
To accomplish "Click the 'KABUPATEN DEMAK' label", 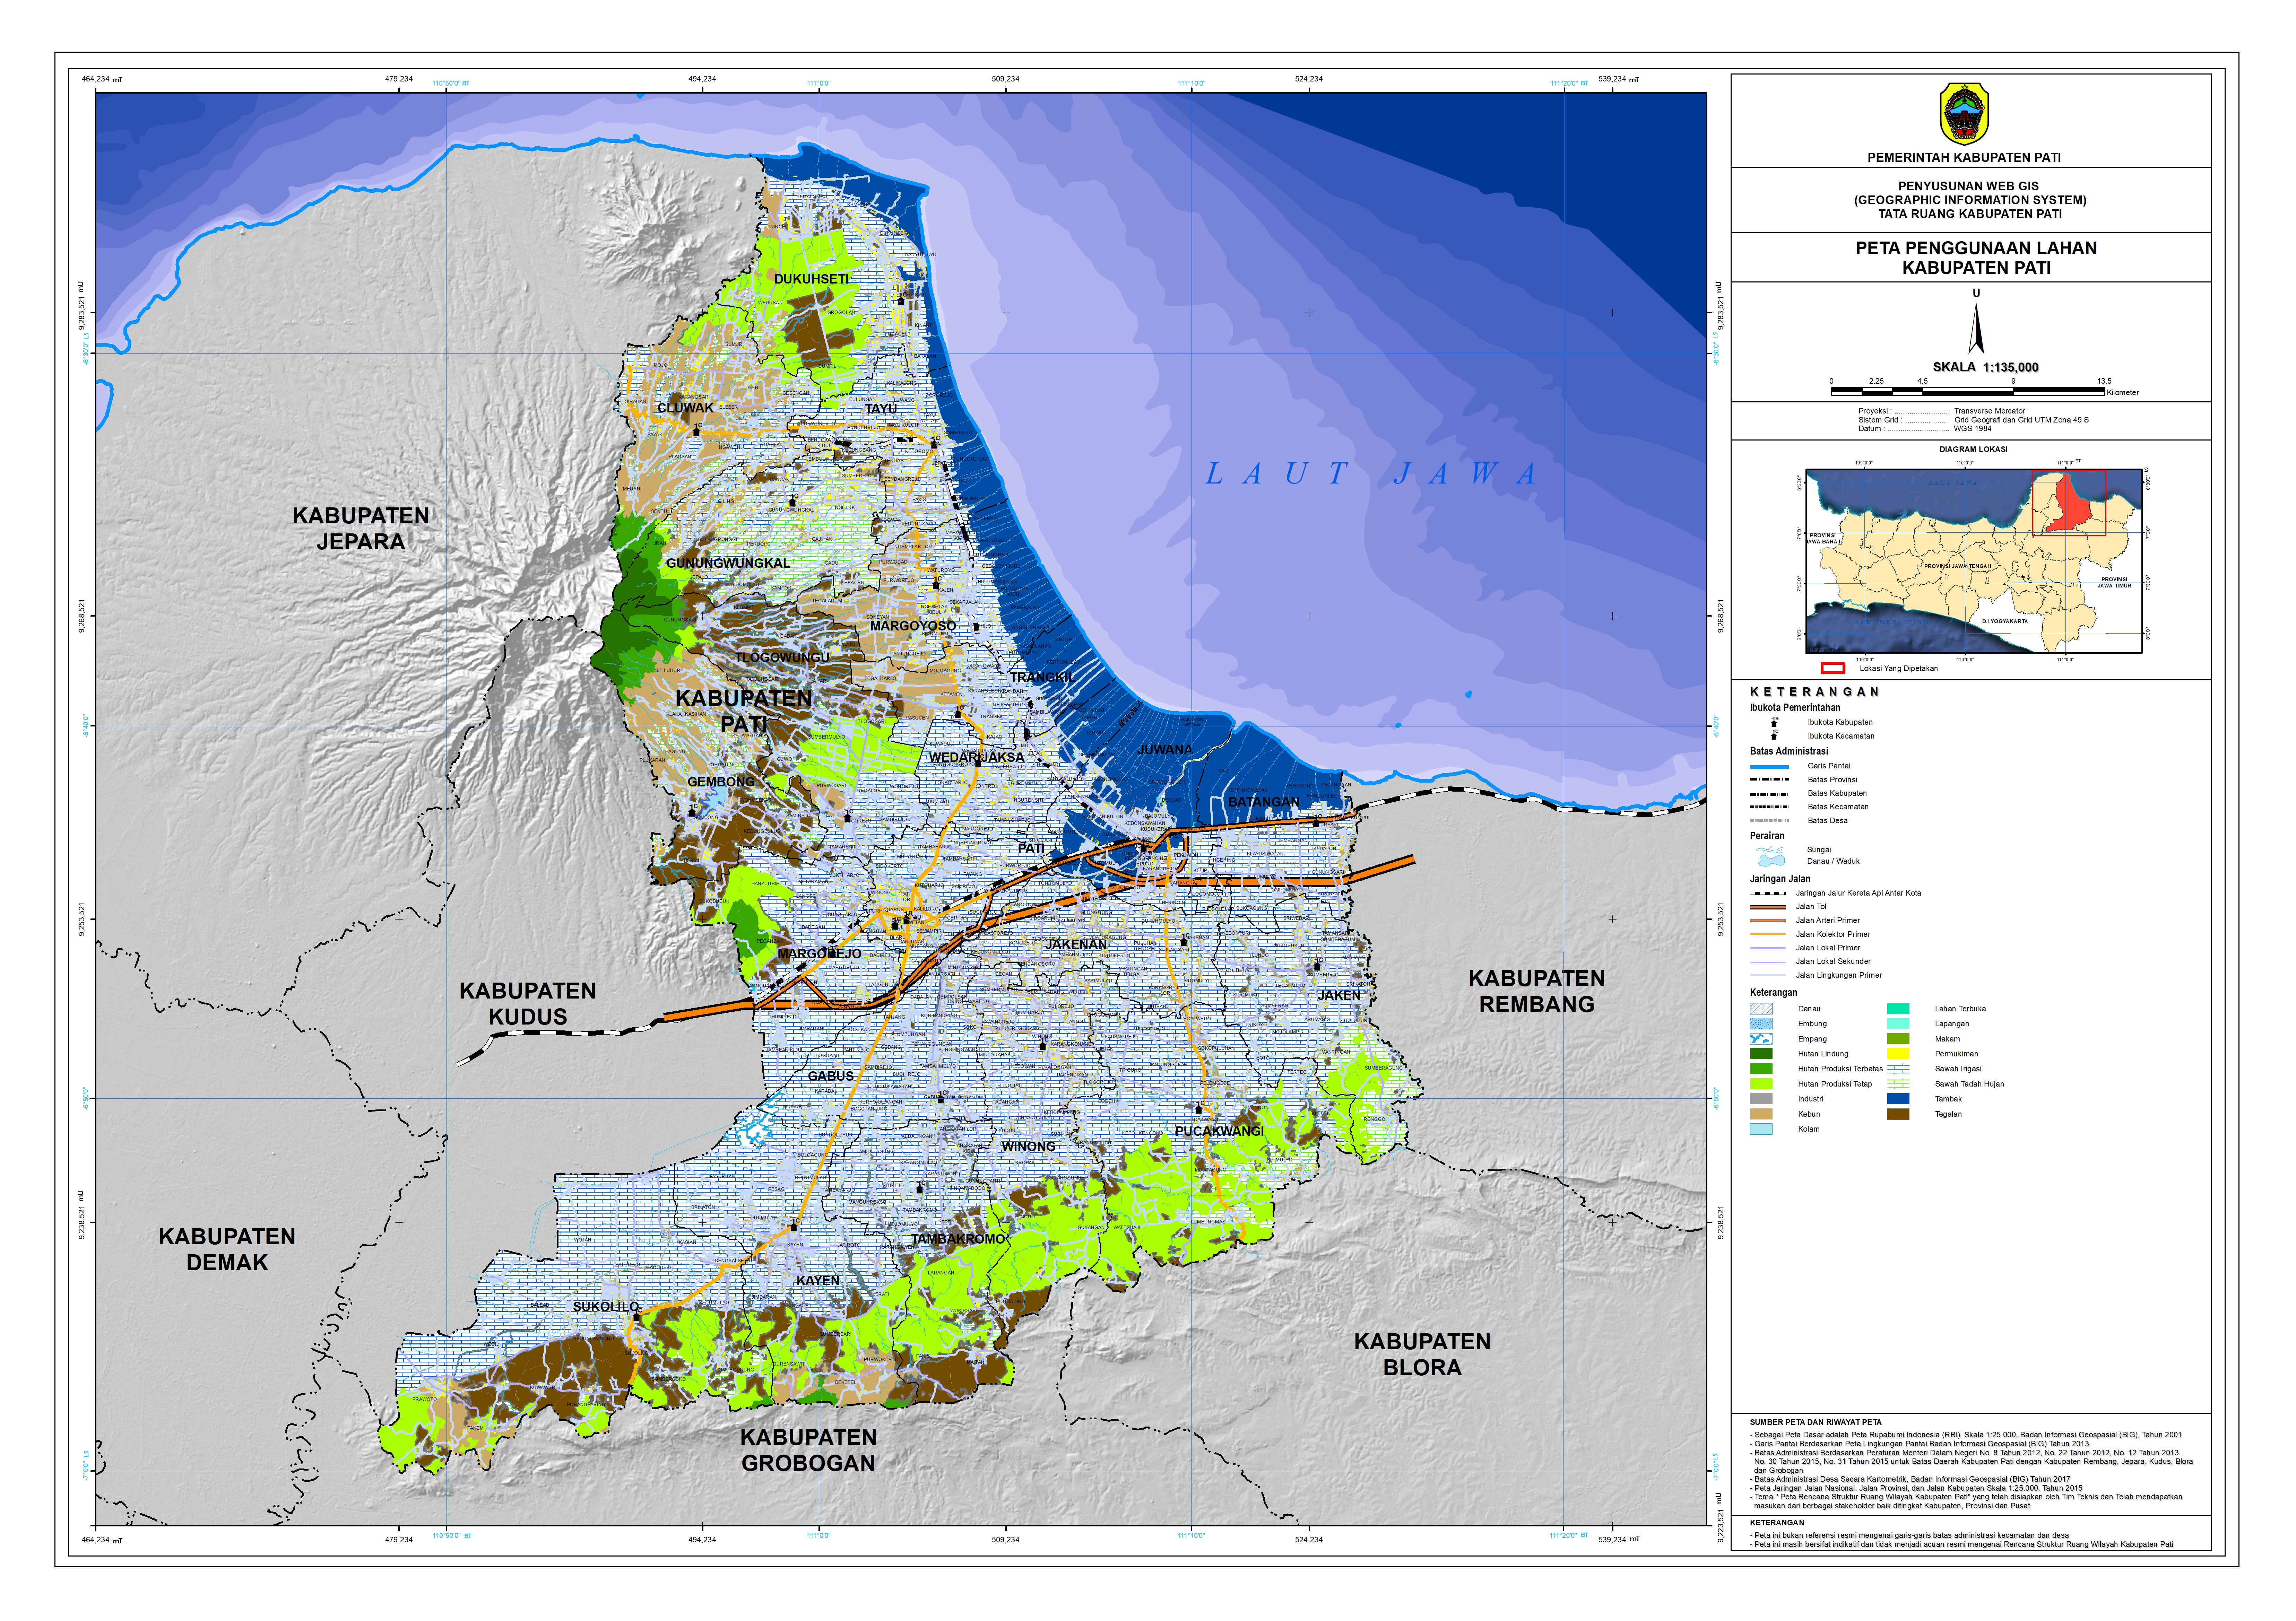I will (x=227, y=1250).
